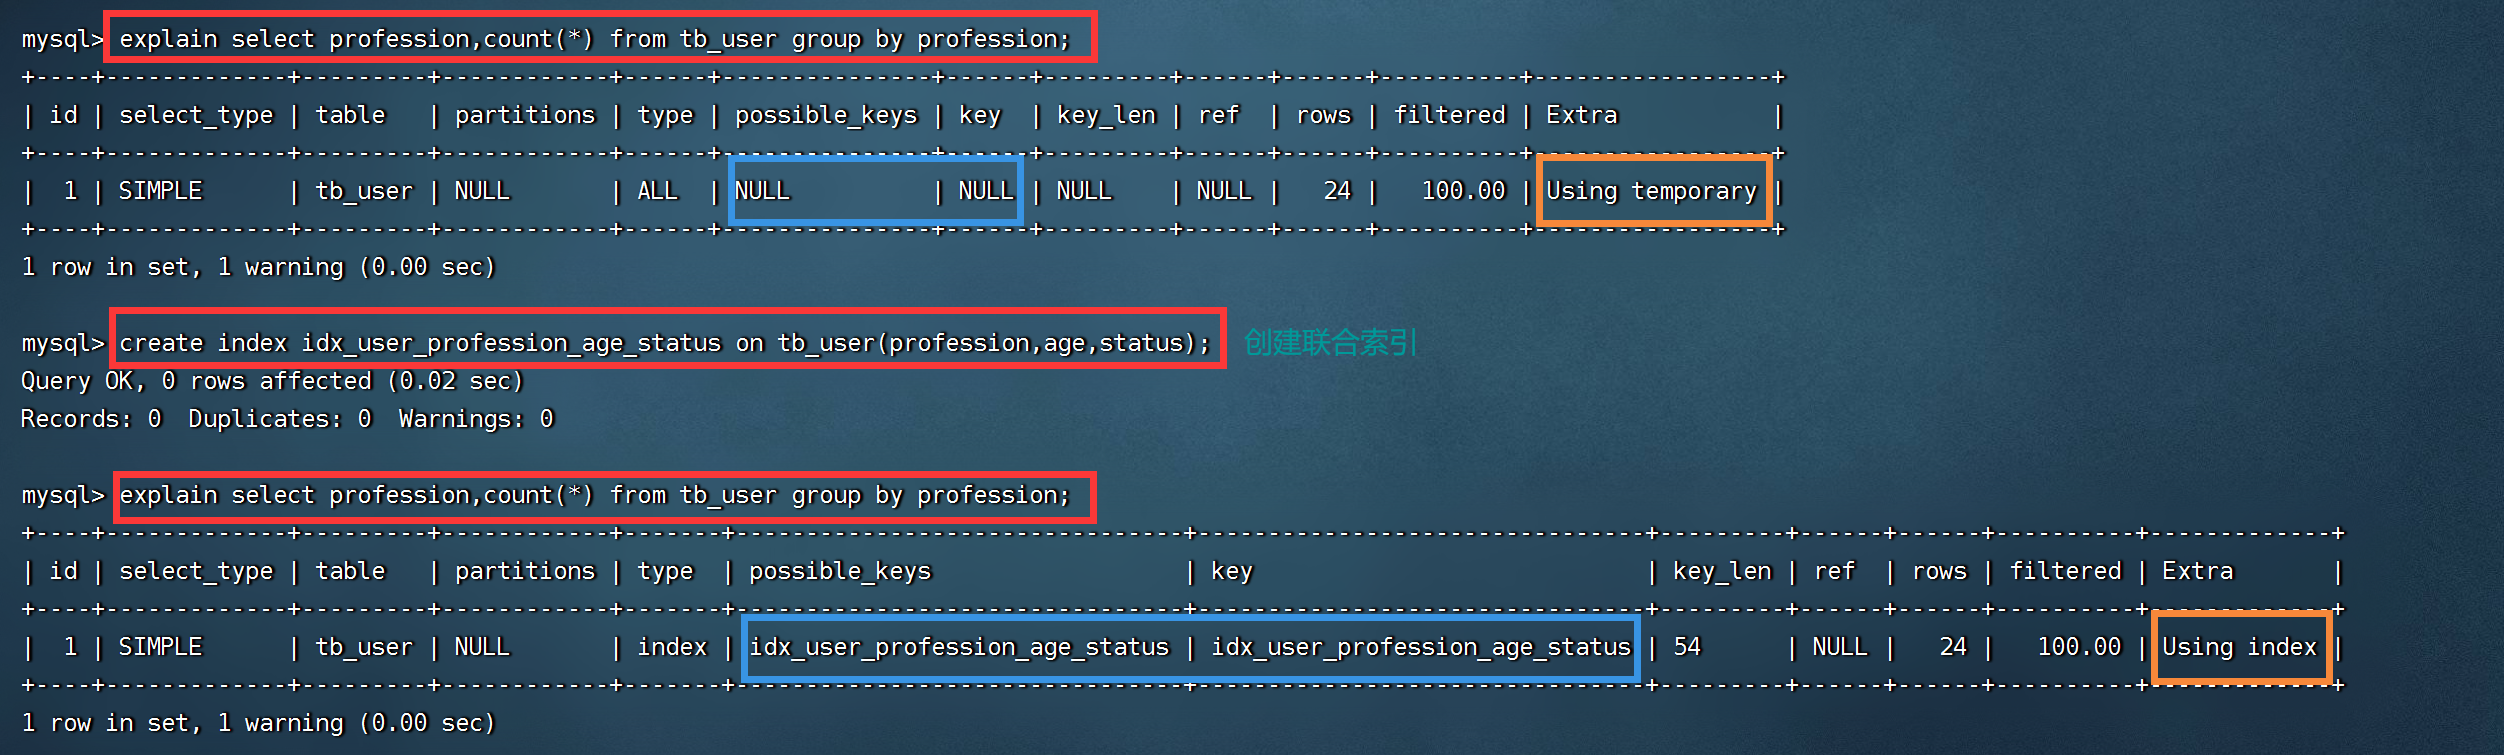Click idx_user_profession_age_status under the key column
Image resolution: width=2504 pixels, height=755 pixels.
click(x=1421, y=647)
